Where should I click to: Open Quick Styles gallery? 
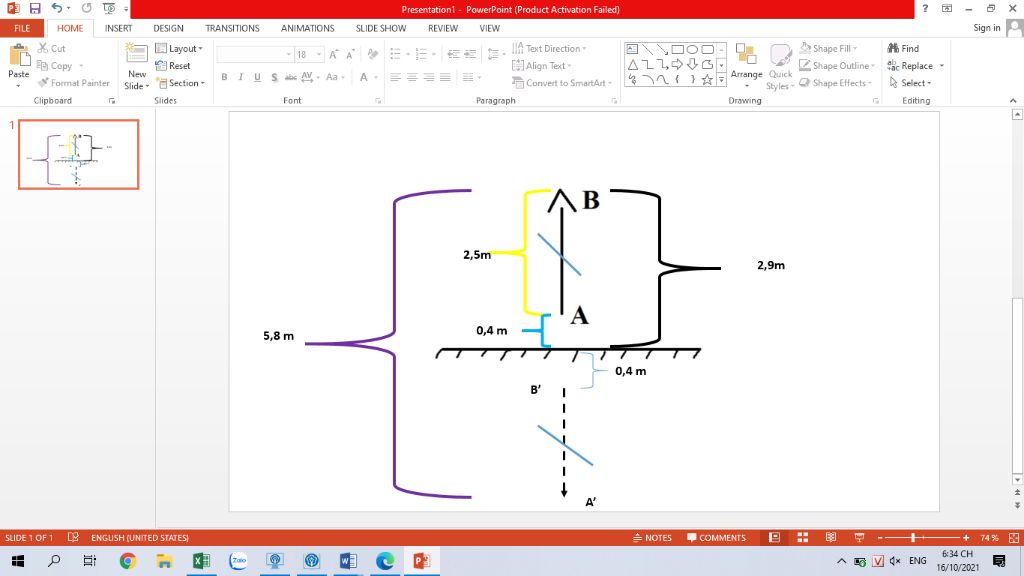pos(780,67)
